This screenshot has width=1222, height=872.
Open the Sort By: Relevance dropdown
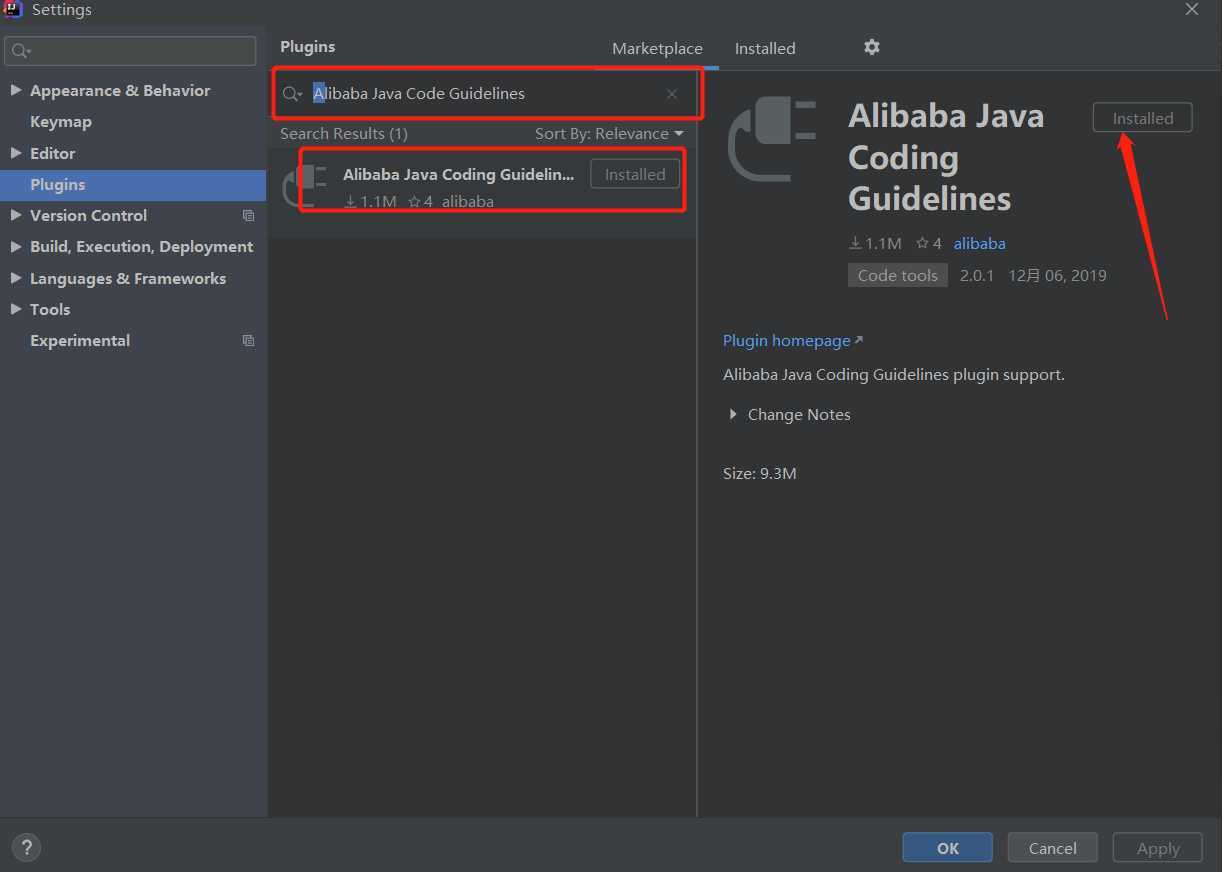609,134
